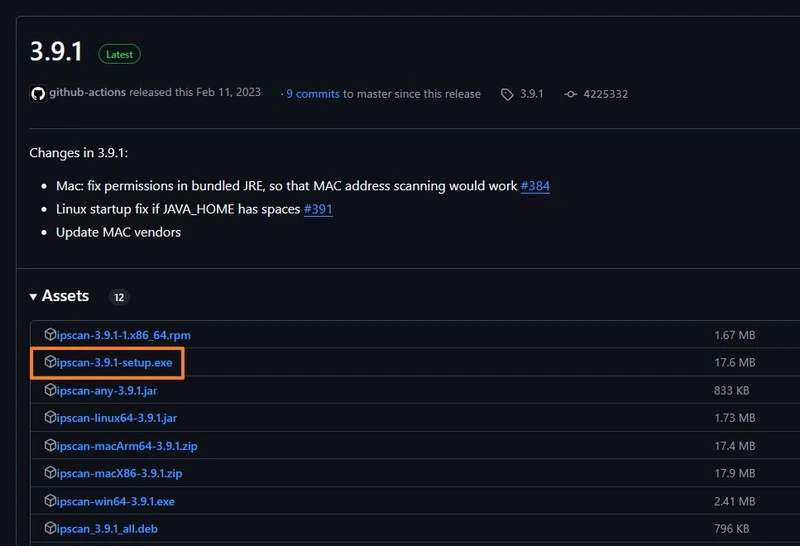Click the green Latest badge
The image size is (800, 546).
[119, 54]
